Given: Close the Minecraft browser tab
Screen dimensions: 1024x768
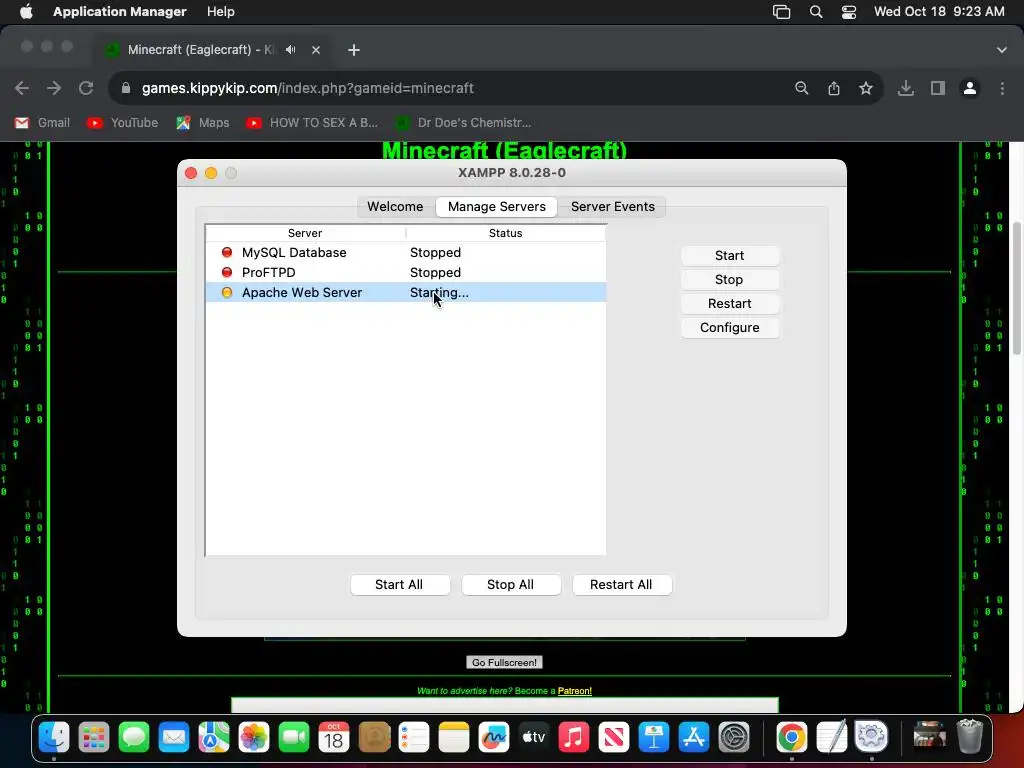Looking at the screenshot, I should (316, 50).
